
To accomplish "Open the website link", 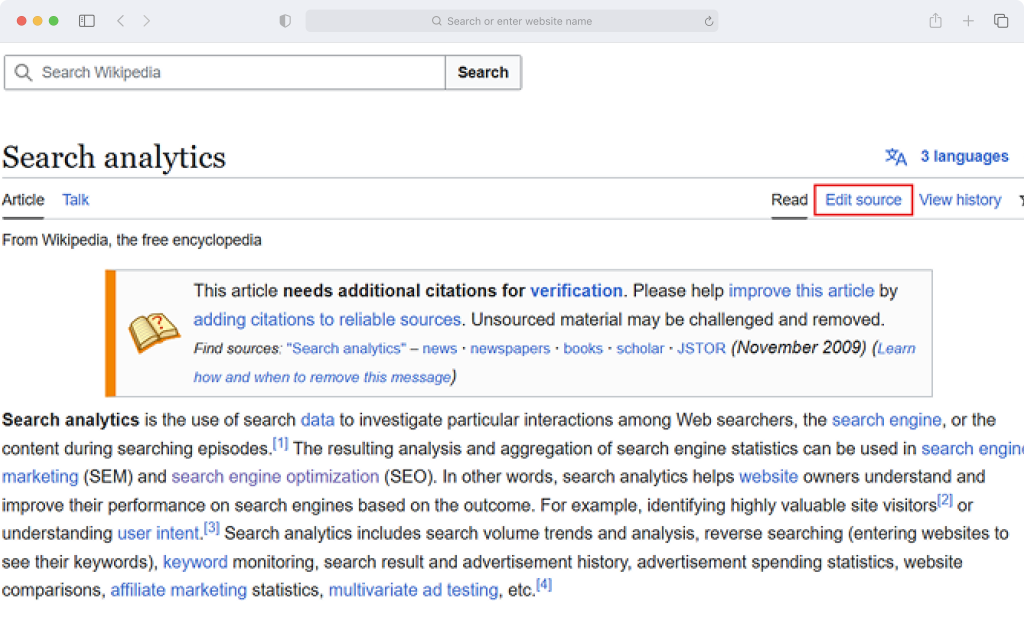I will [x=768, y=477].
